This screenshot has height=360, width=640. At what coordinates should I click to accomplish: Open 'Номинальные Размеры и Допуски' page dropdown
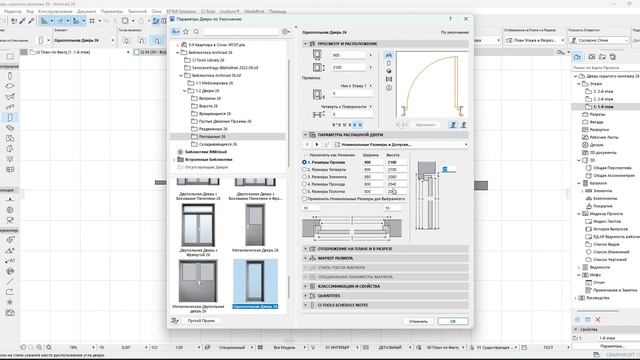point(401,144)
